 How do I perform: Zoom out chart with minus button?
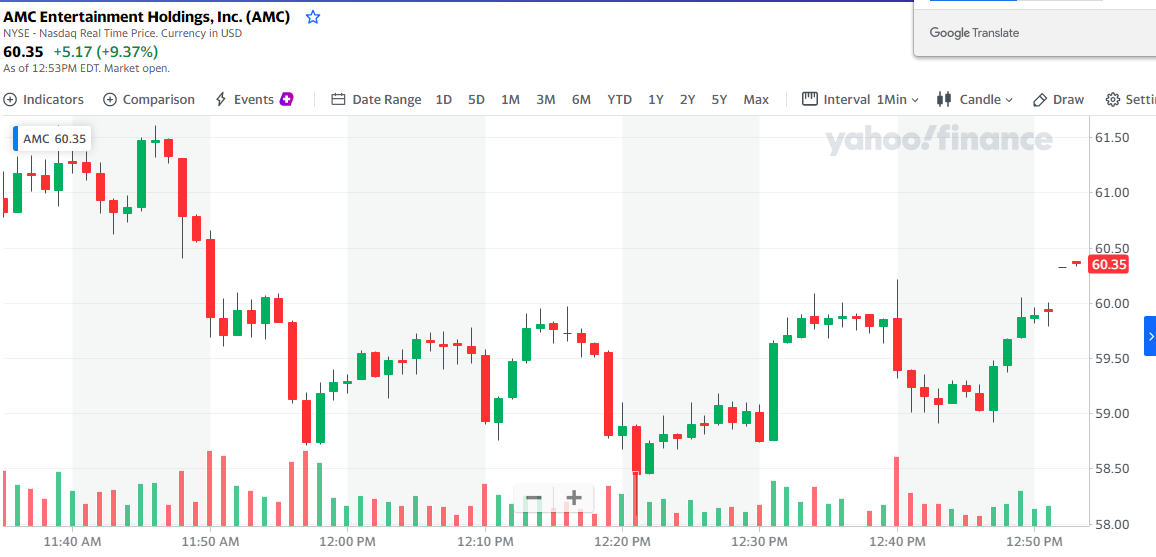click(x=534, y=498)
